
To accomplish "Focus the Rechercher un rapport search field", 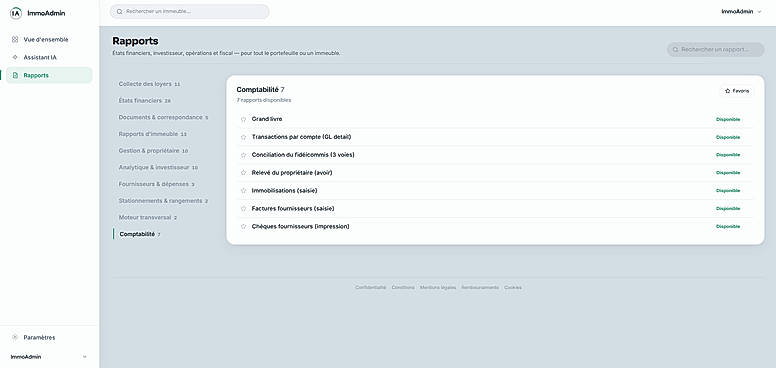I will coord(716,49).
